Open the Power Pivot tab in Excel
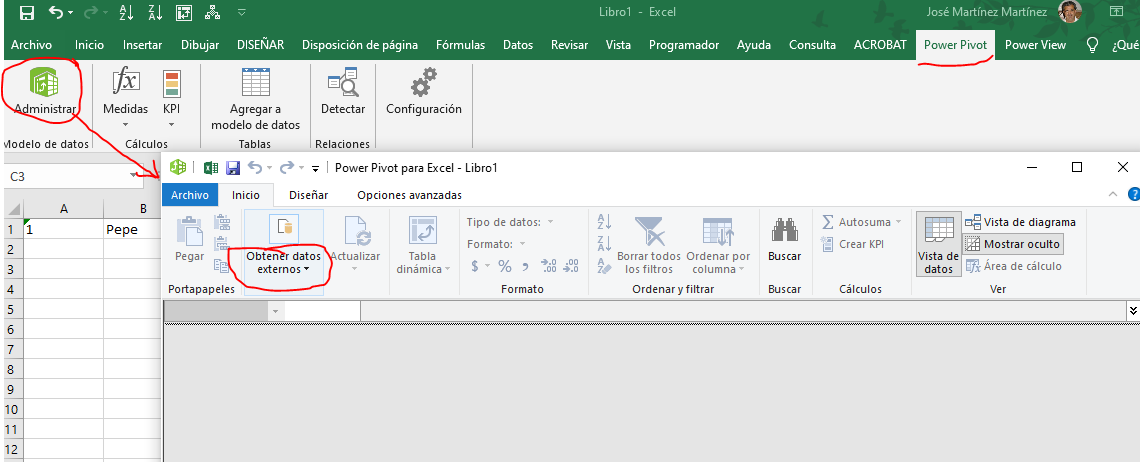 tap(955, 45)
